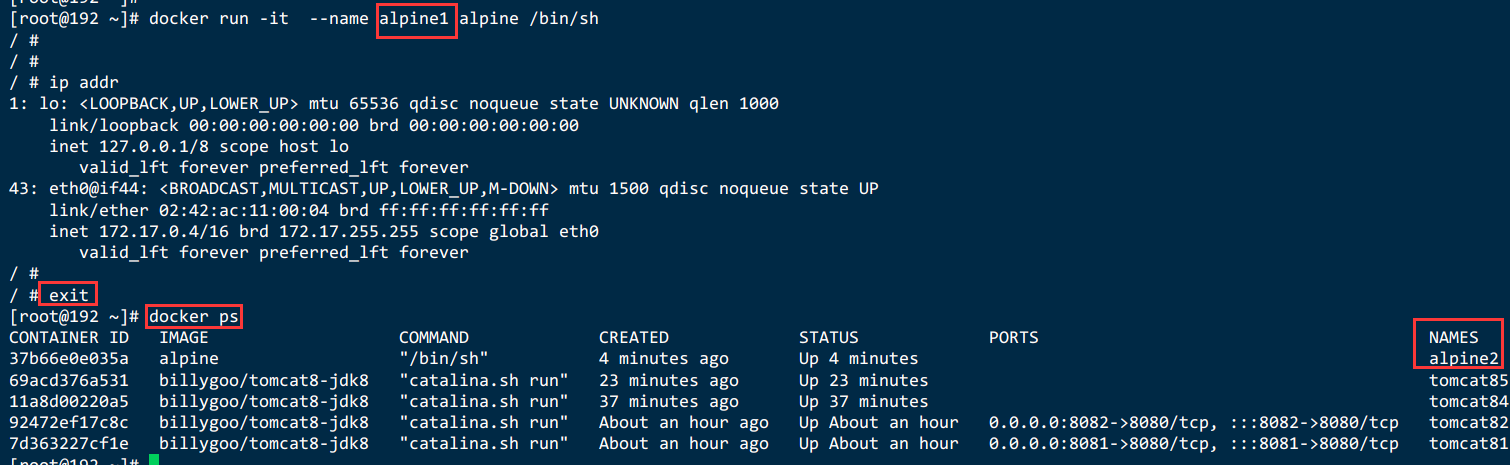
Task: Select the alpine2 container name
Action: point(1463,359)
